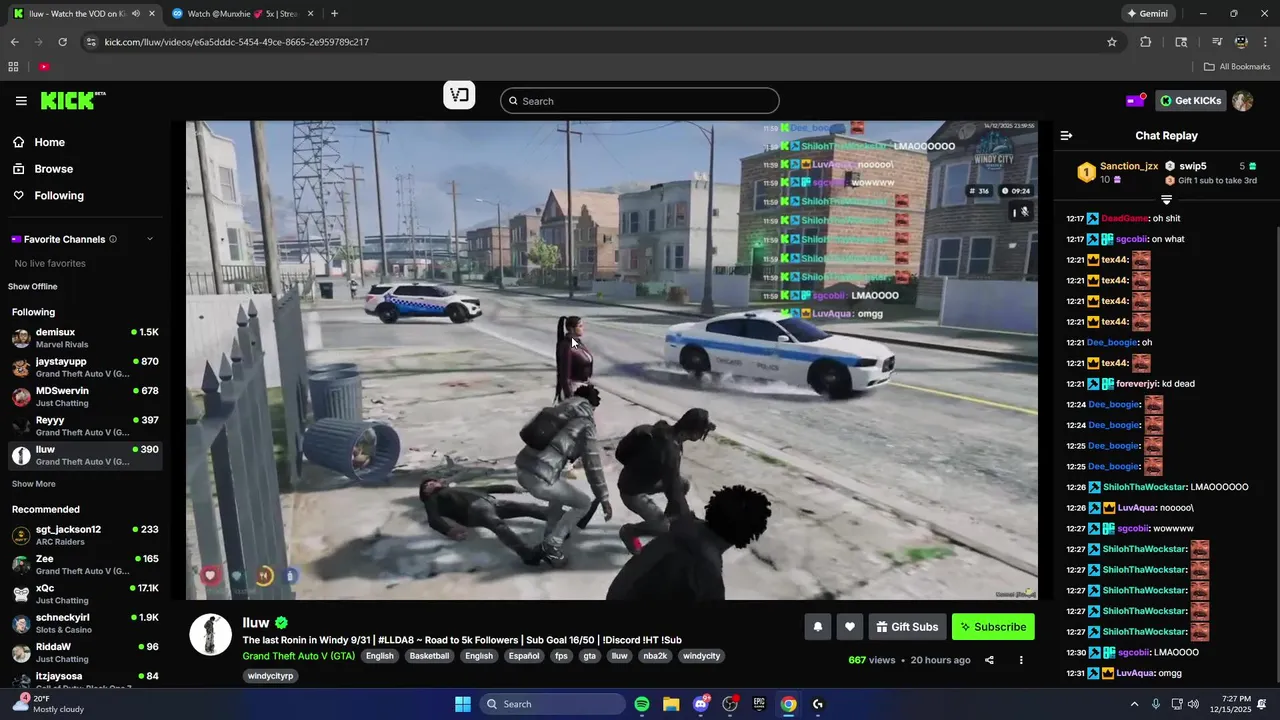The image size is (1280, 720).
Task: Open xQc in Recommended list
Action: point(85,594)
